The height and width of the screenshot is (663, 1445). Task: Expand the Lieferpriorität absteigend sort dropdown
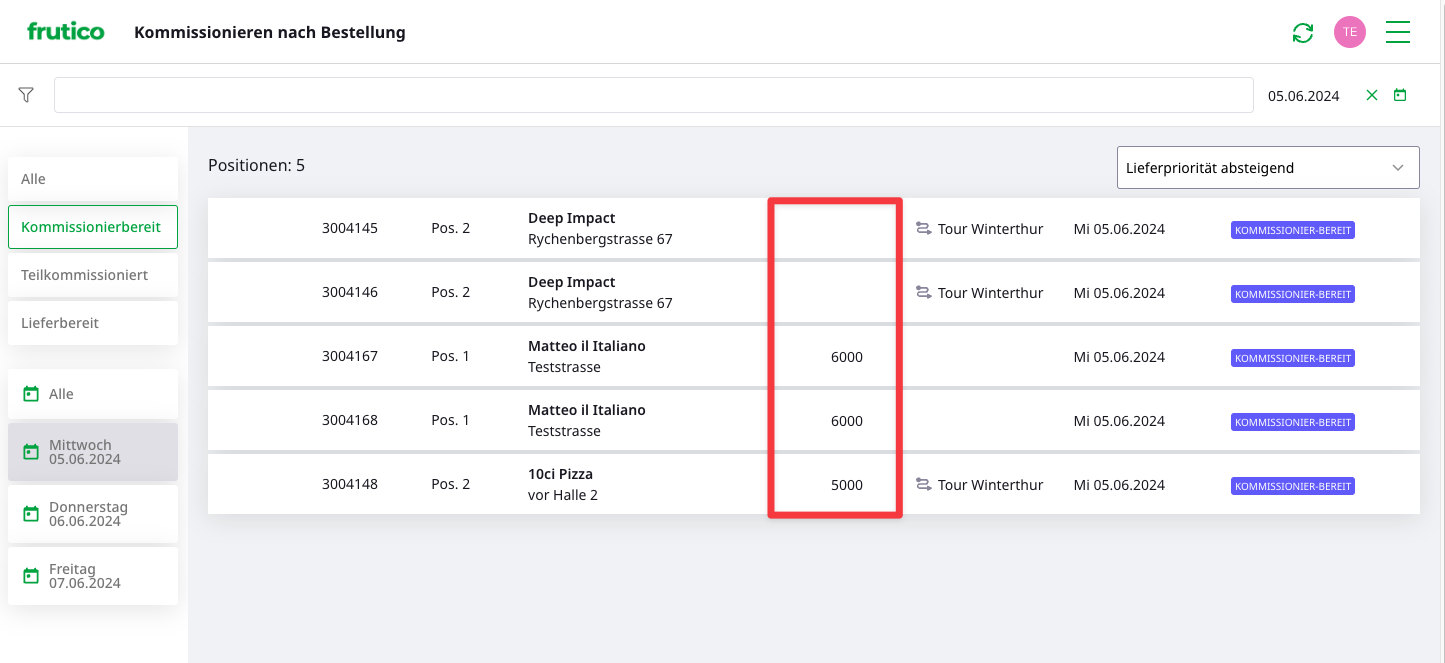(x=1267, y=168)
